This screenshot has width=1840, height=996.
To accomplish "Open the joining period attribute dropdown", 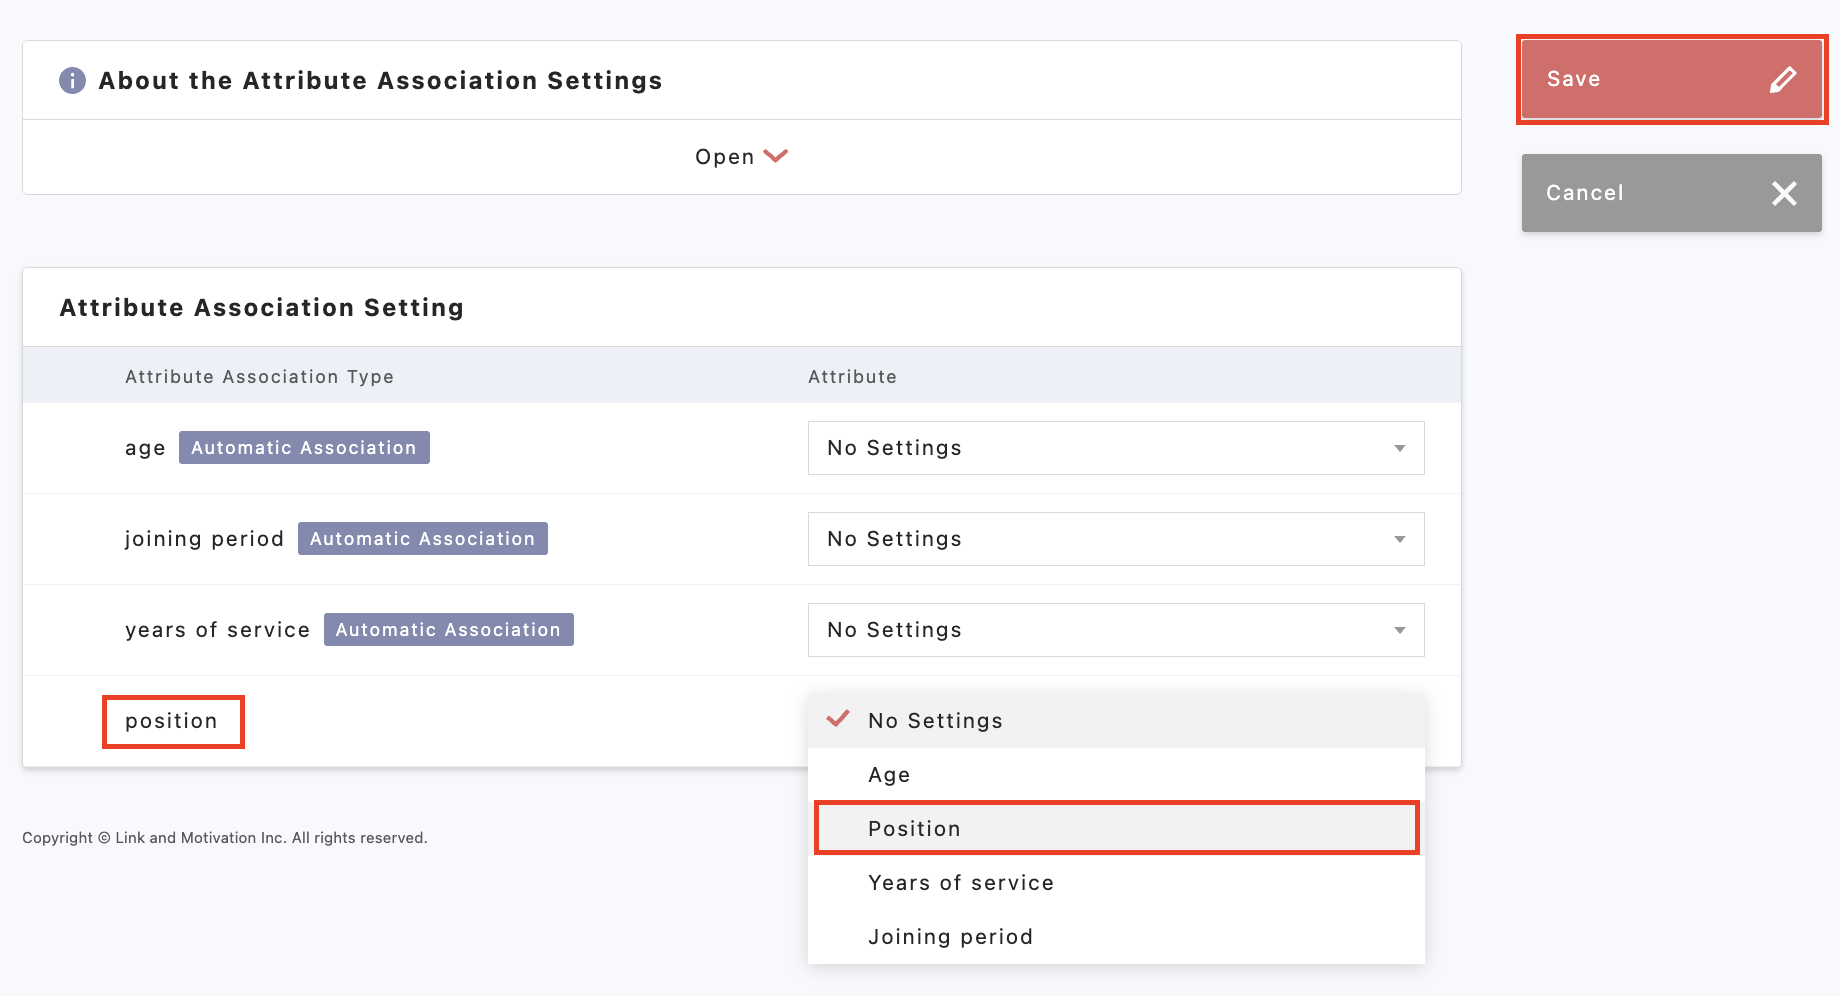I will coord(1115,539).
